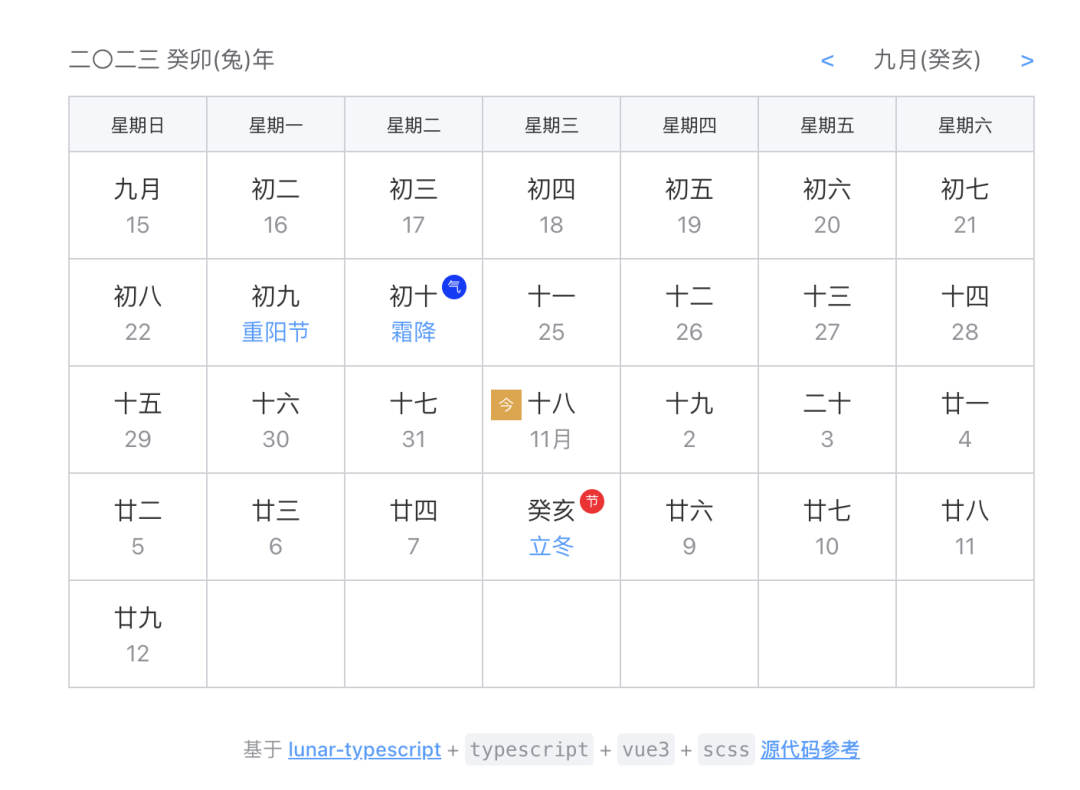This screenshot has height=790, width=1080.
Task: Select the first day 九月 15
Action: [138, 205]
